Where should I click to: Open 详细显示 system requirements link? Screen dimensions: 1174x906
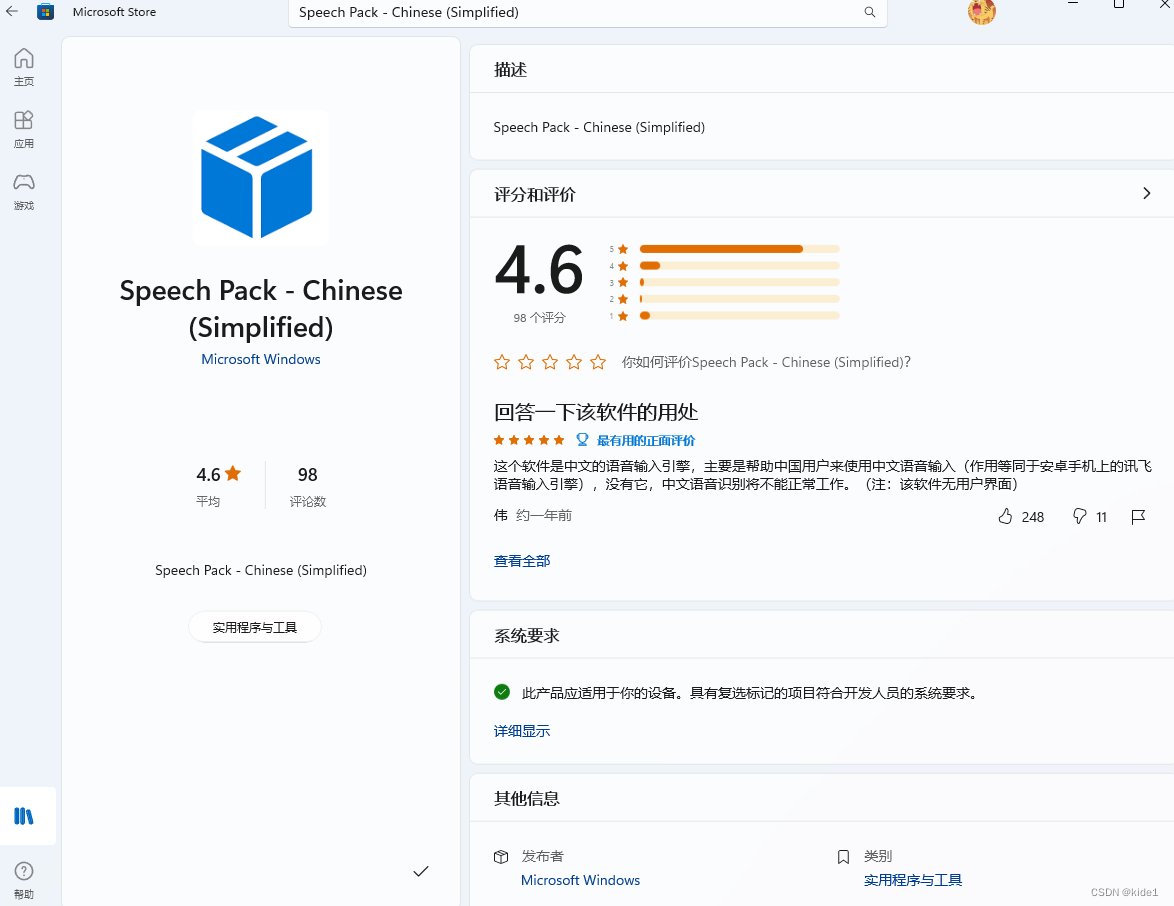pos(522,731)
